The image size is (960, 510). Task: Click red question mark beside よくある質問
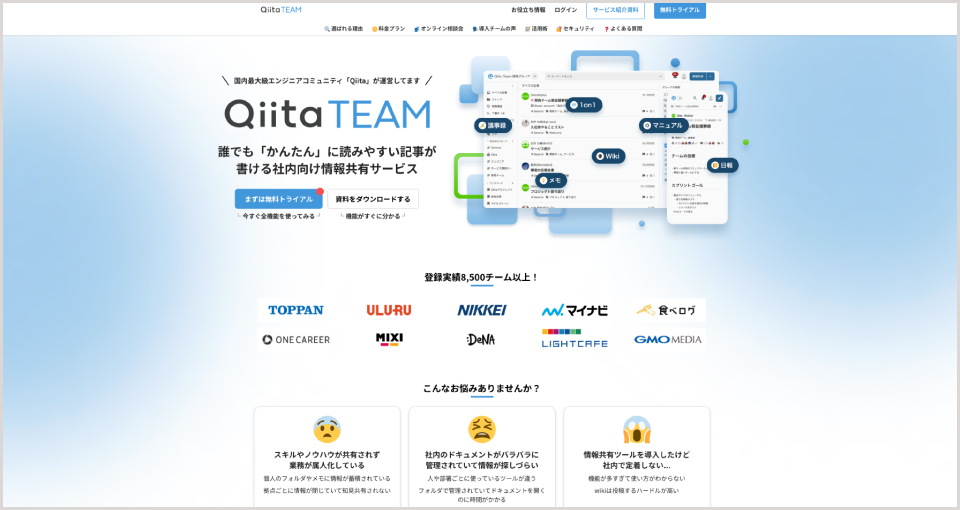(x=606, y=29)
